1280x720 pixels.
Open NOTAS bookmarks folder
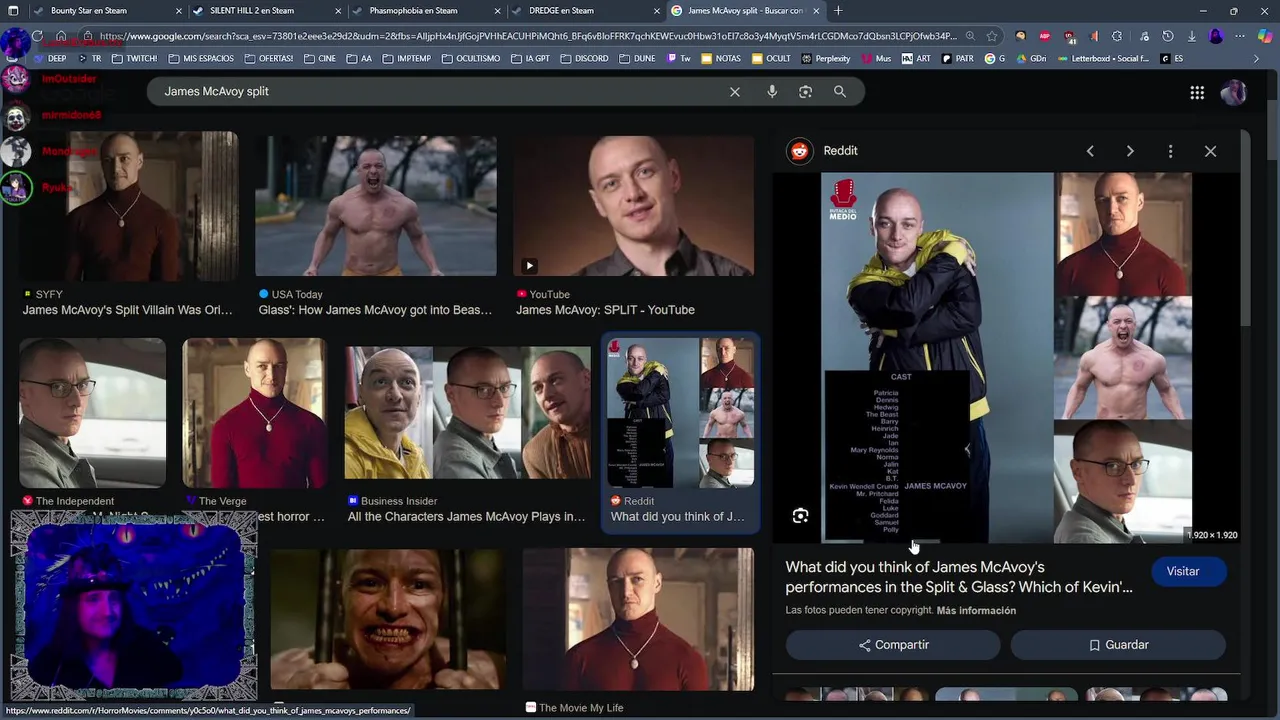(720, 59)
